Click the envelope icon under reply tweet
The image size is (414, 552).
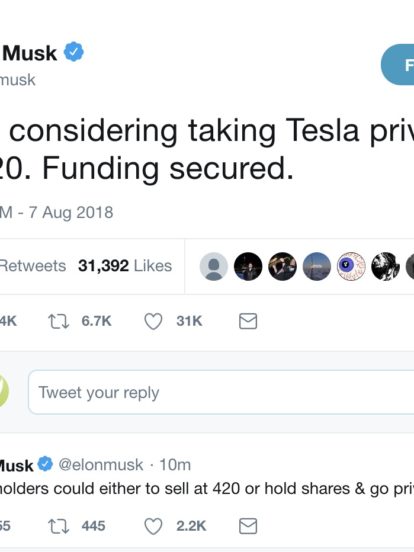(248, 526)
